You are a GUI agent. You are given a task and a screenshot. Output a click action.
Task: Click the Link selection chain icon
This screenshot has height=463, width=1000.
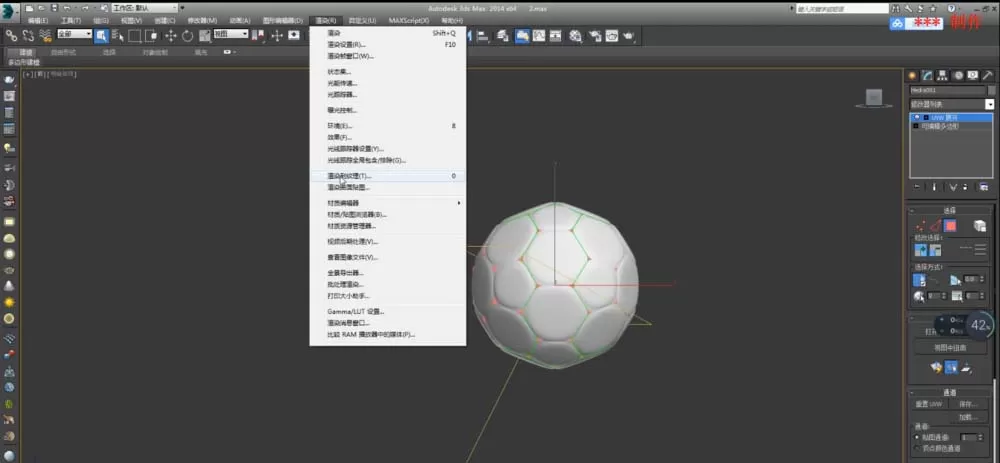click(11, 36)
